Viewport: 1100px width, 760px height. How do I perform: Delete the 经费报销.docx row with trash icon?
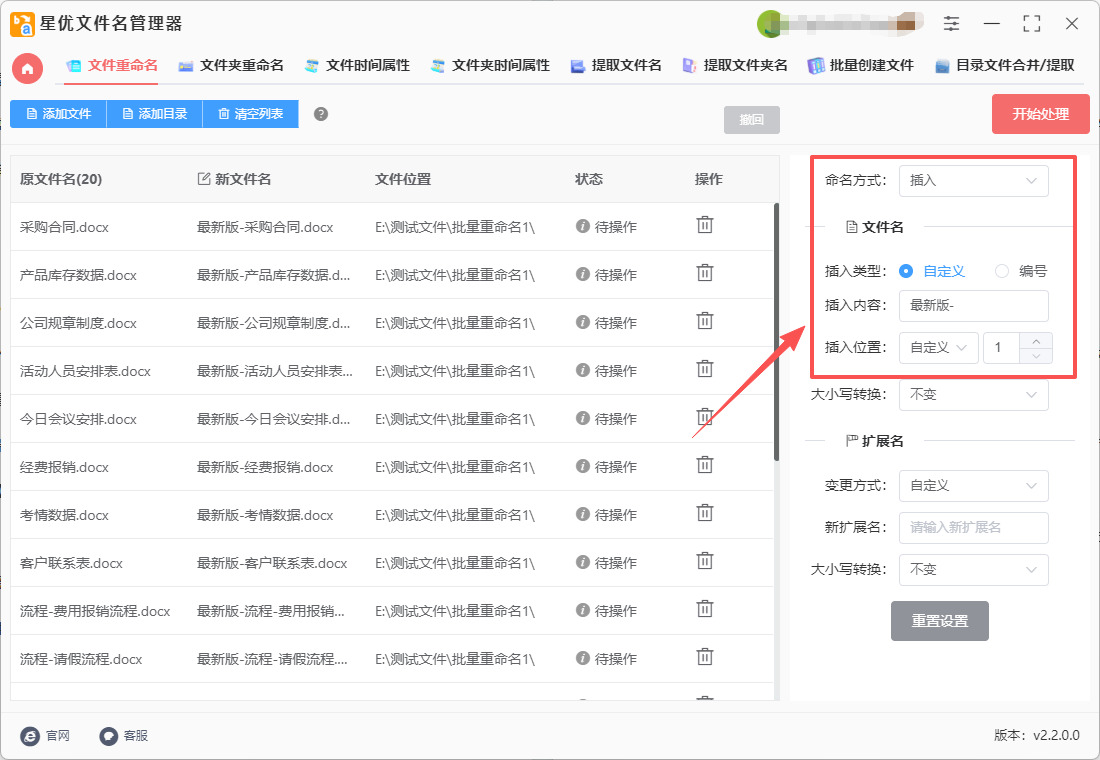click(x=704, y=465)
